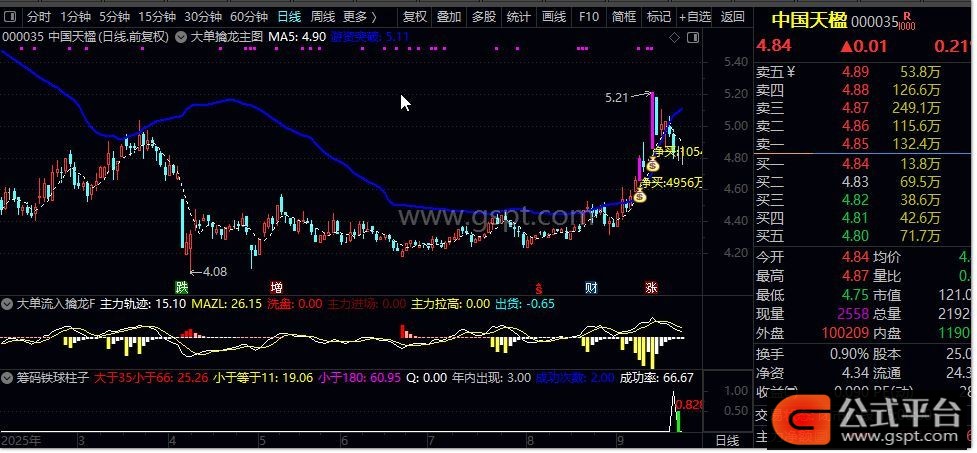The width and height of the screenshot is (977, 453).
Task: Click the red 涨 event marker
Action: pos(651,287)
